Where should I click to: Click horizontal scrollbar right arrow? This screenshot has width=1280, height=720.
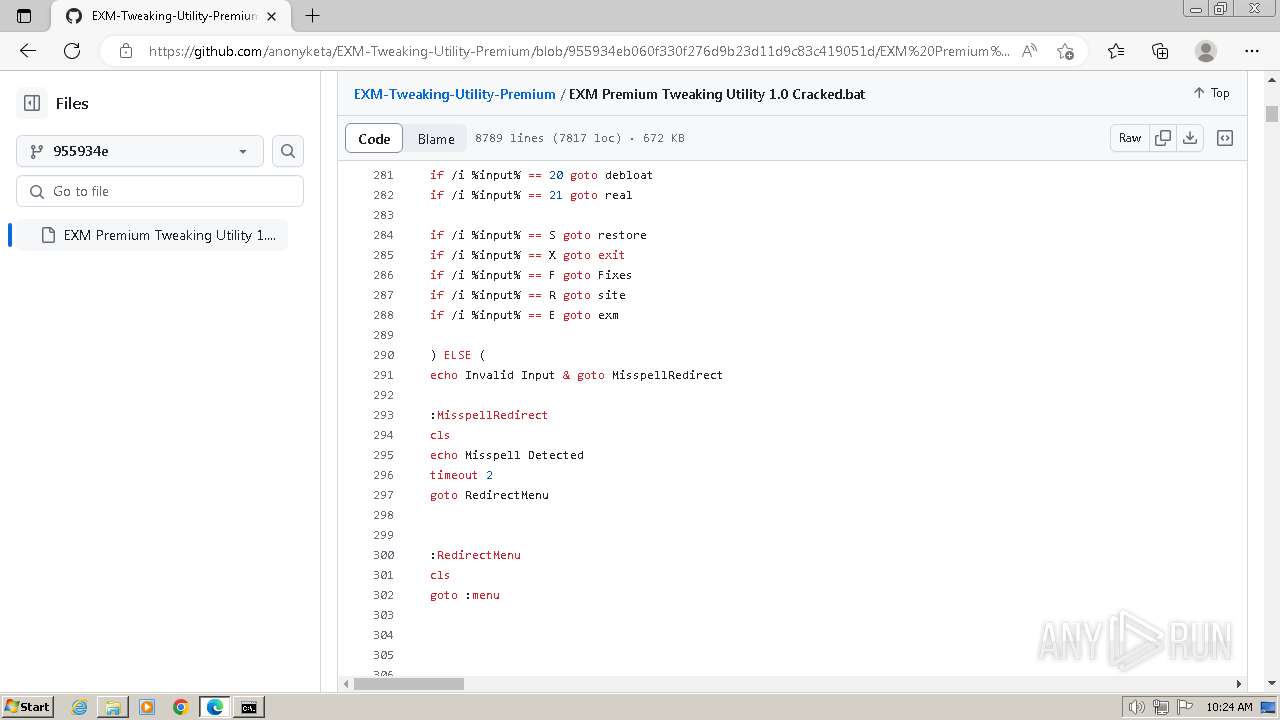coord(1238,684)
